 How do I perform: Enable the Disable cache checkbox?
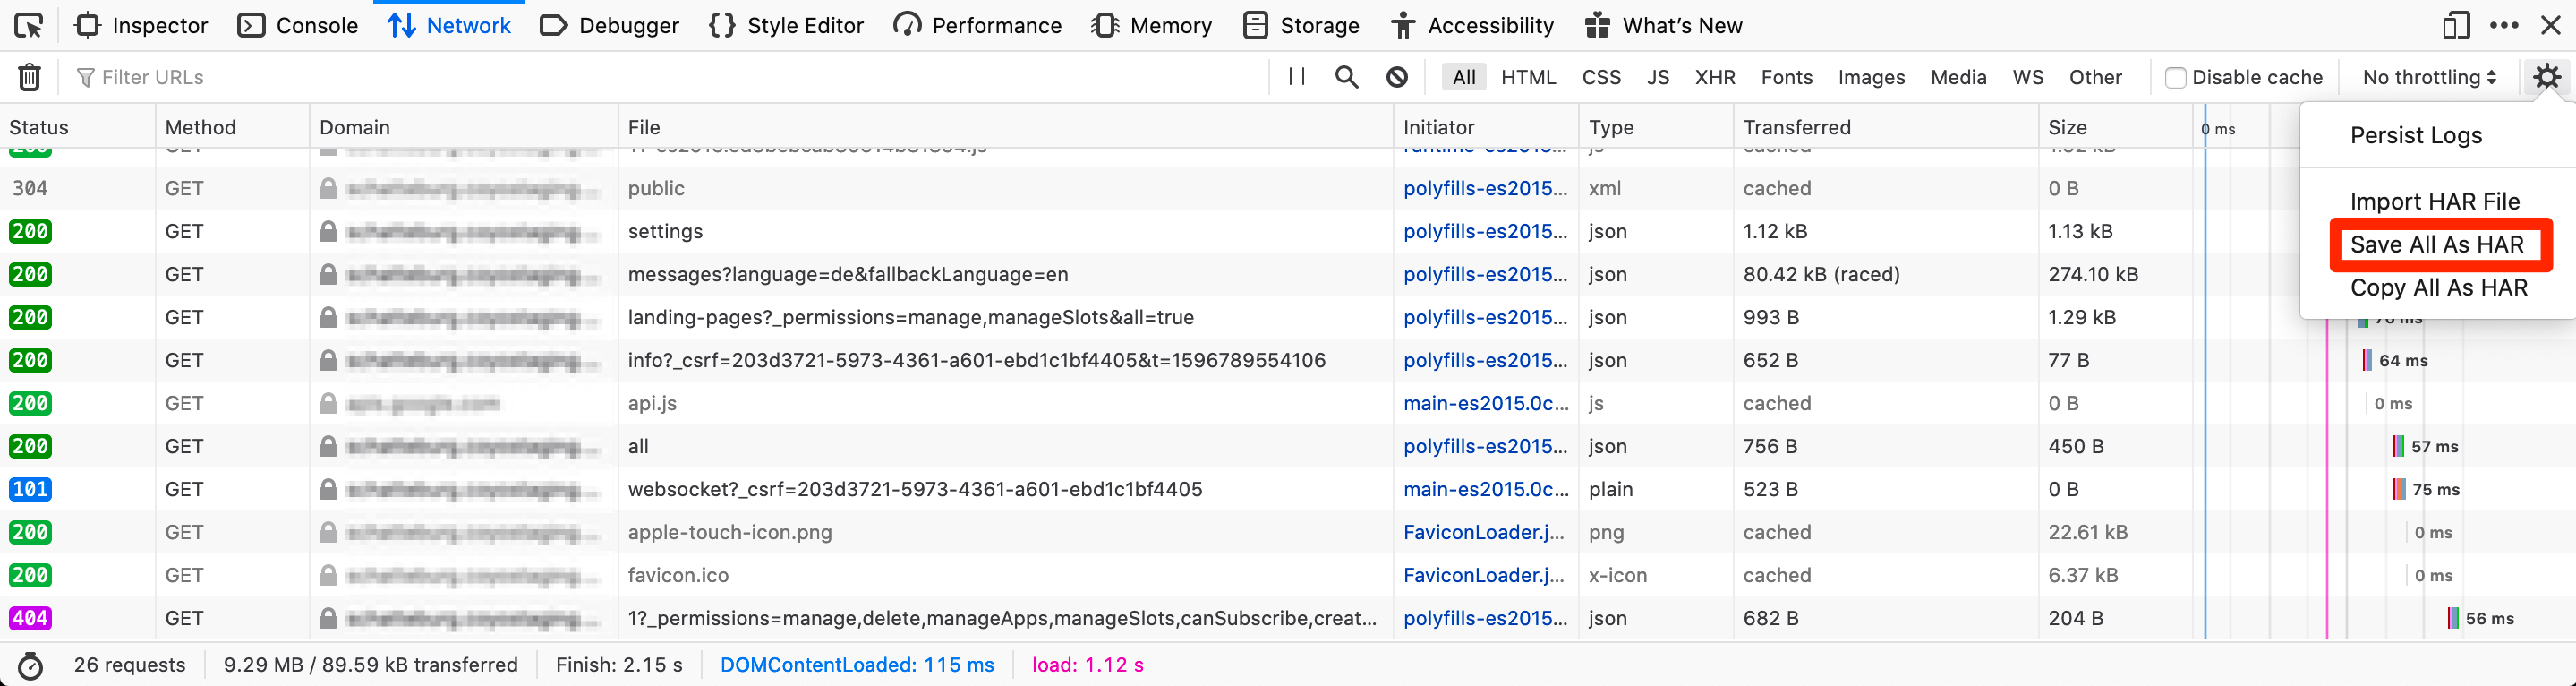[x=2175, y=78]
